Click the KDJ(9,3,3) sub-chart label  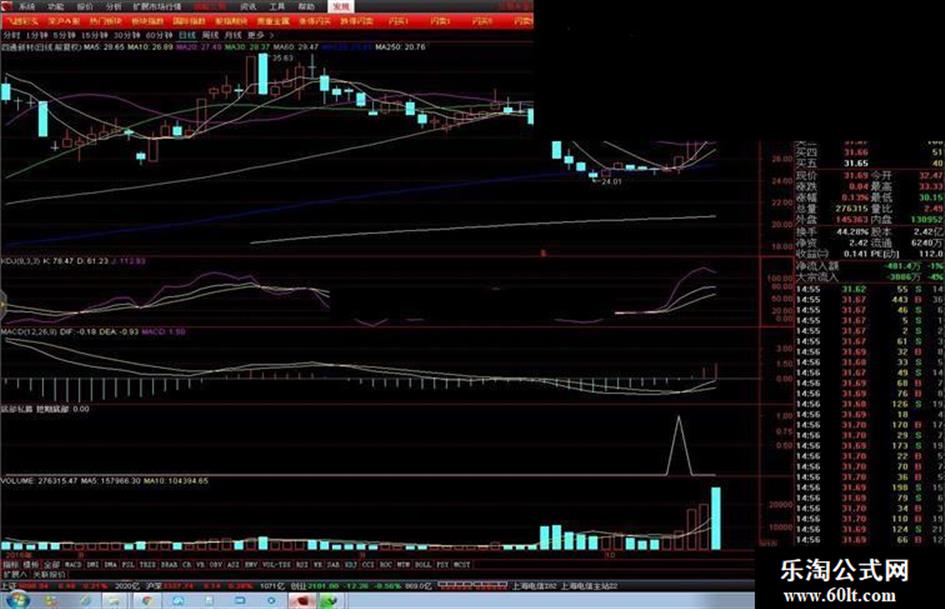tap(20, 261)
